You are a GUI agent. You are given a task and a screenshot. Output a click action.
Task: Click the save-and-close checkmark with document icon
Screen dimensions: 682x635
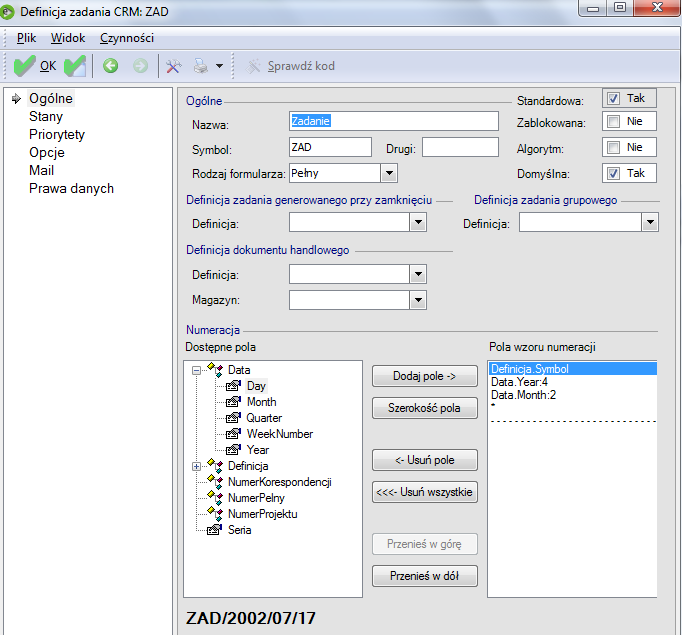click(x=75, y=66)
